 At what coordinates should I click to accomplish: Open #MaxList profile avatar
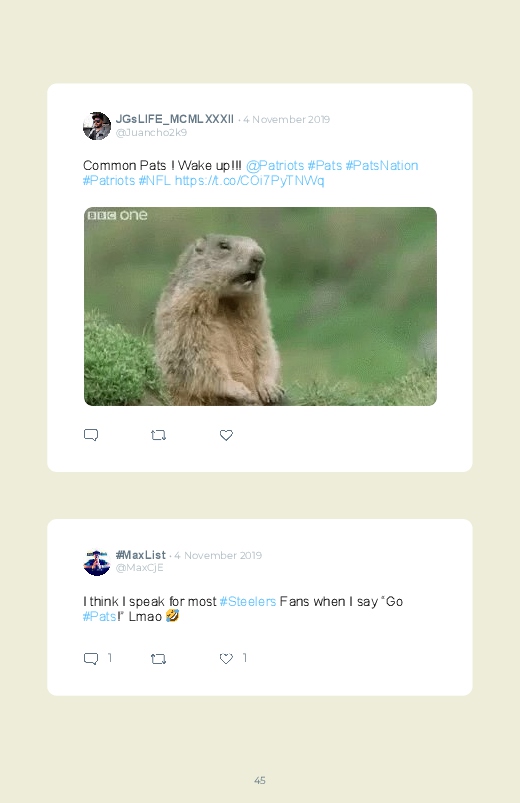97,562
